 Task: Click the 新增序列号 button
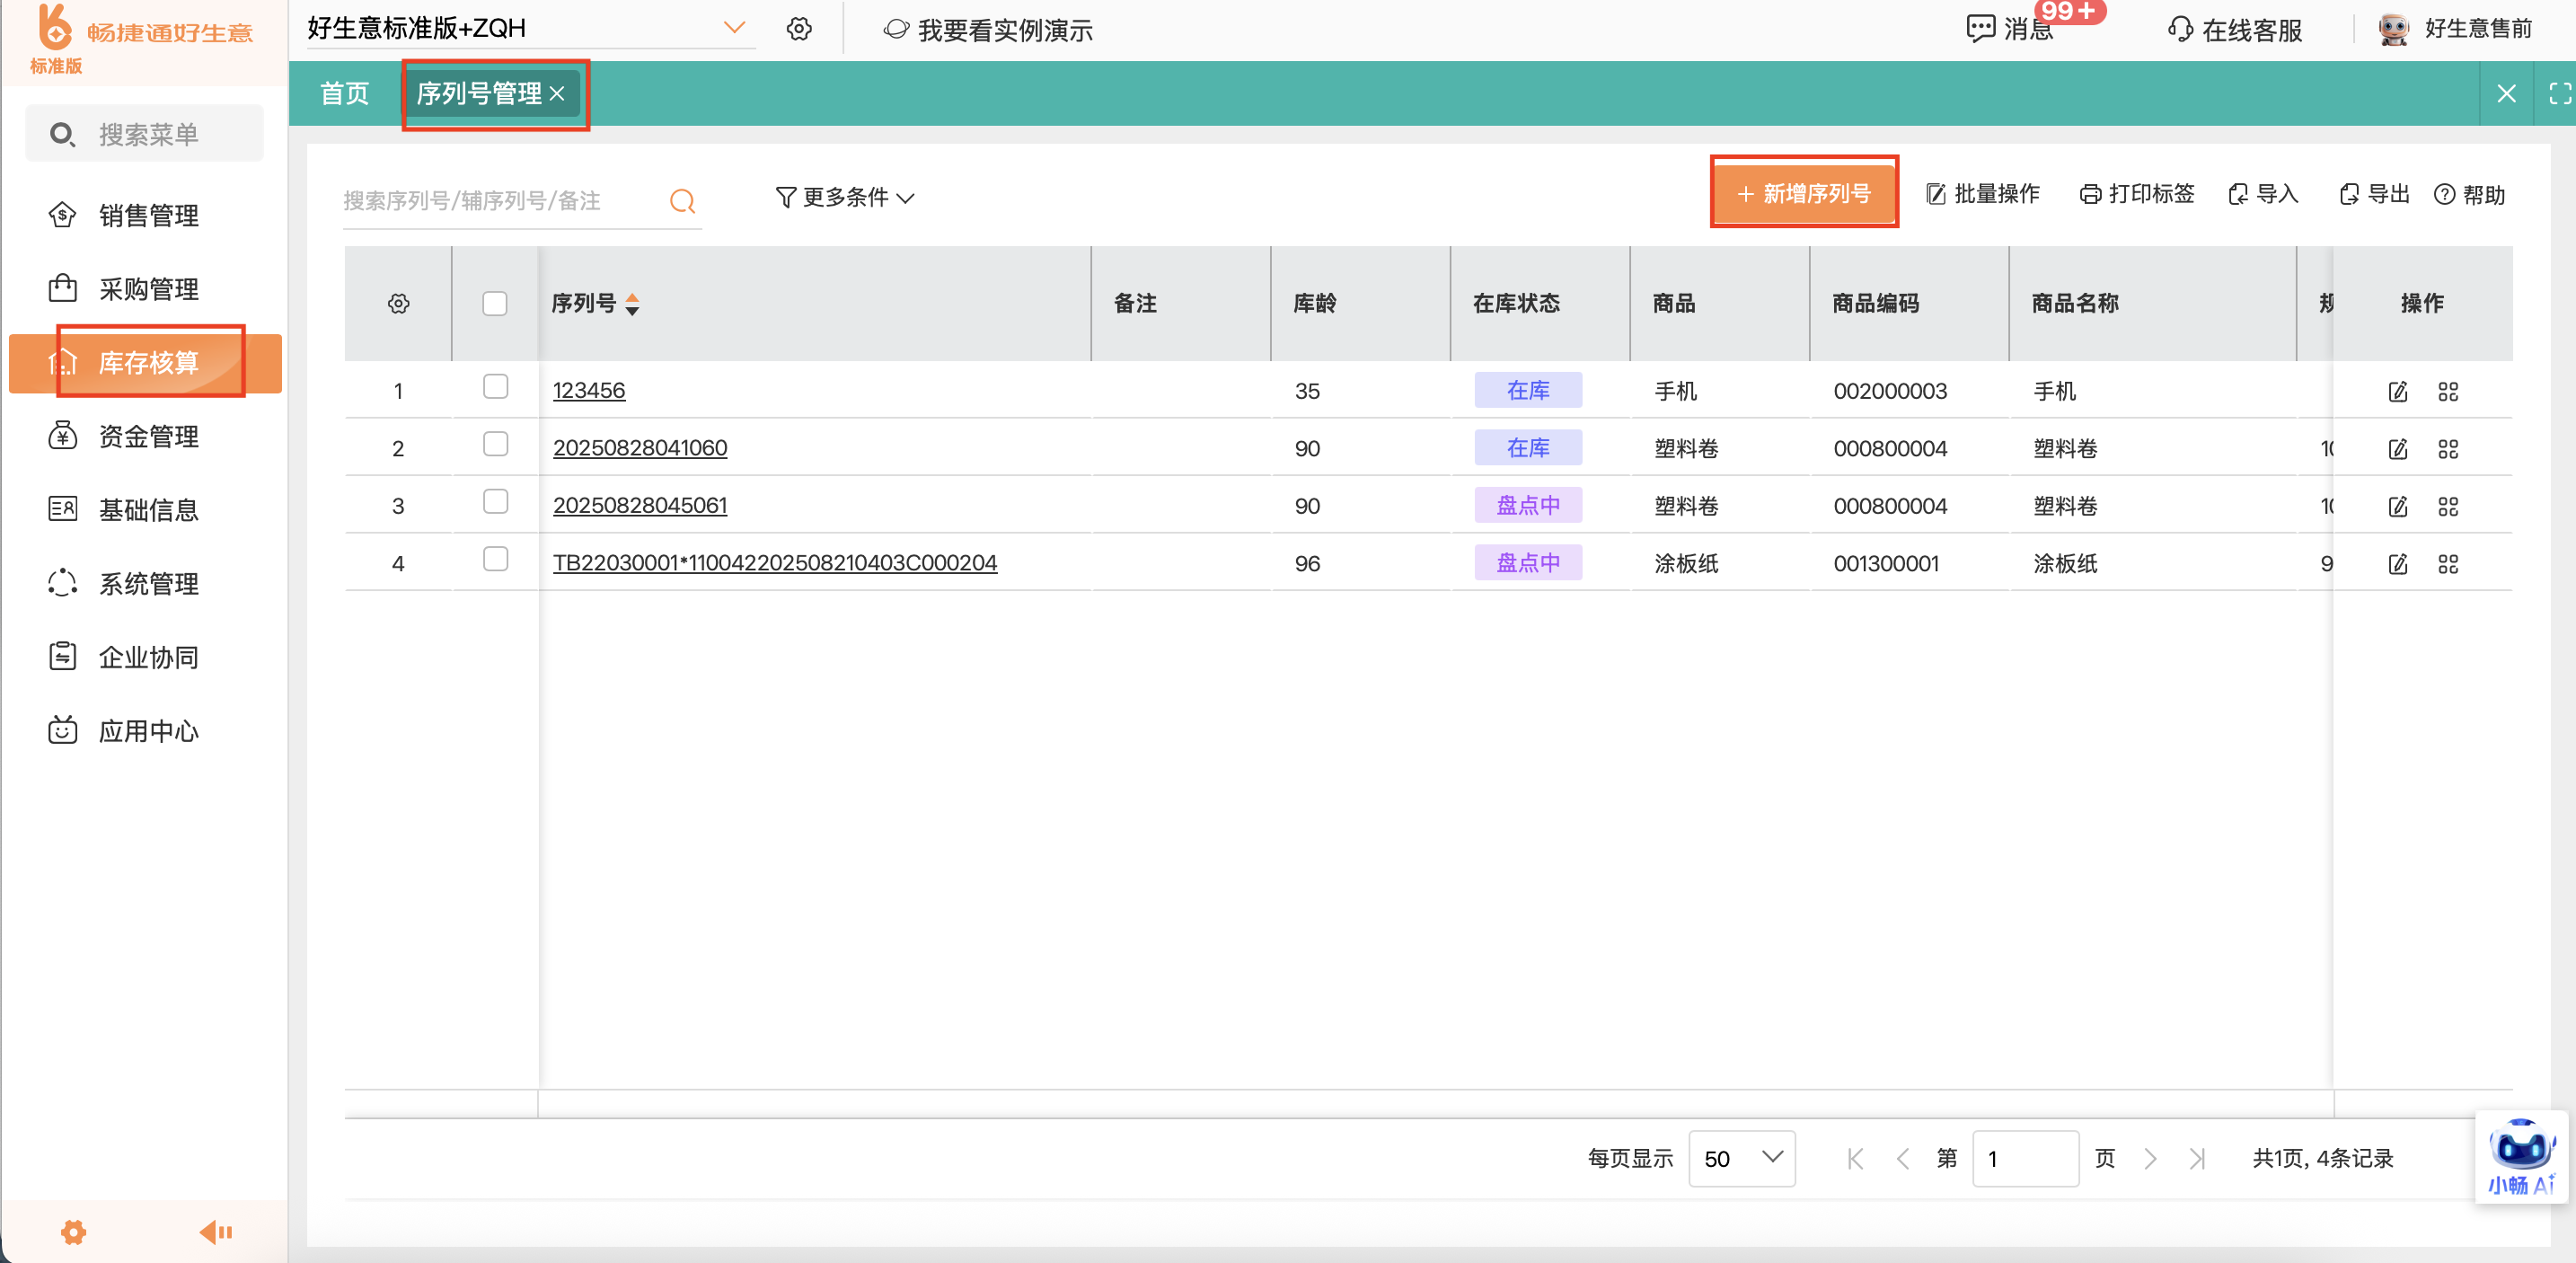1803,193
